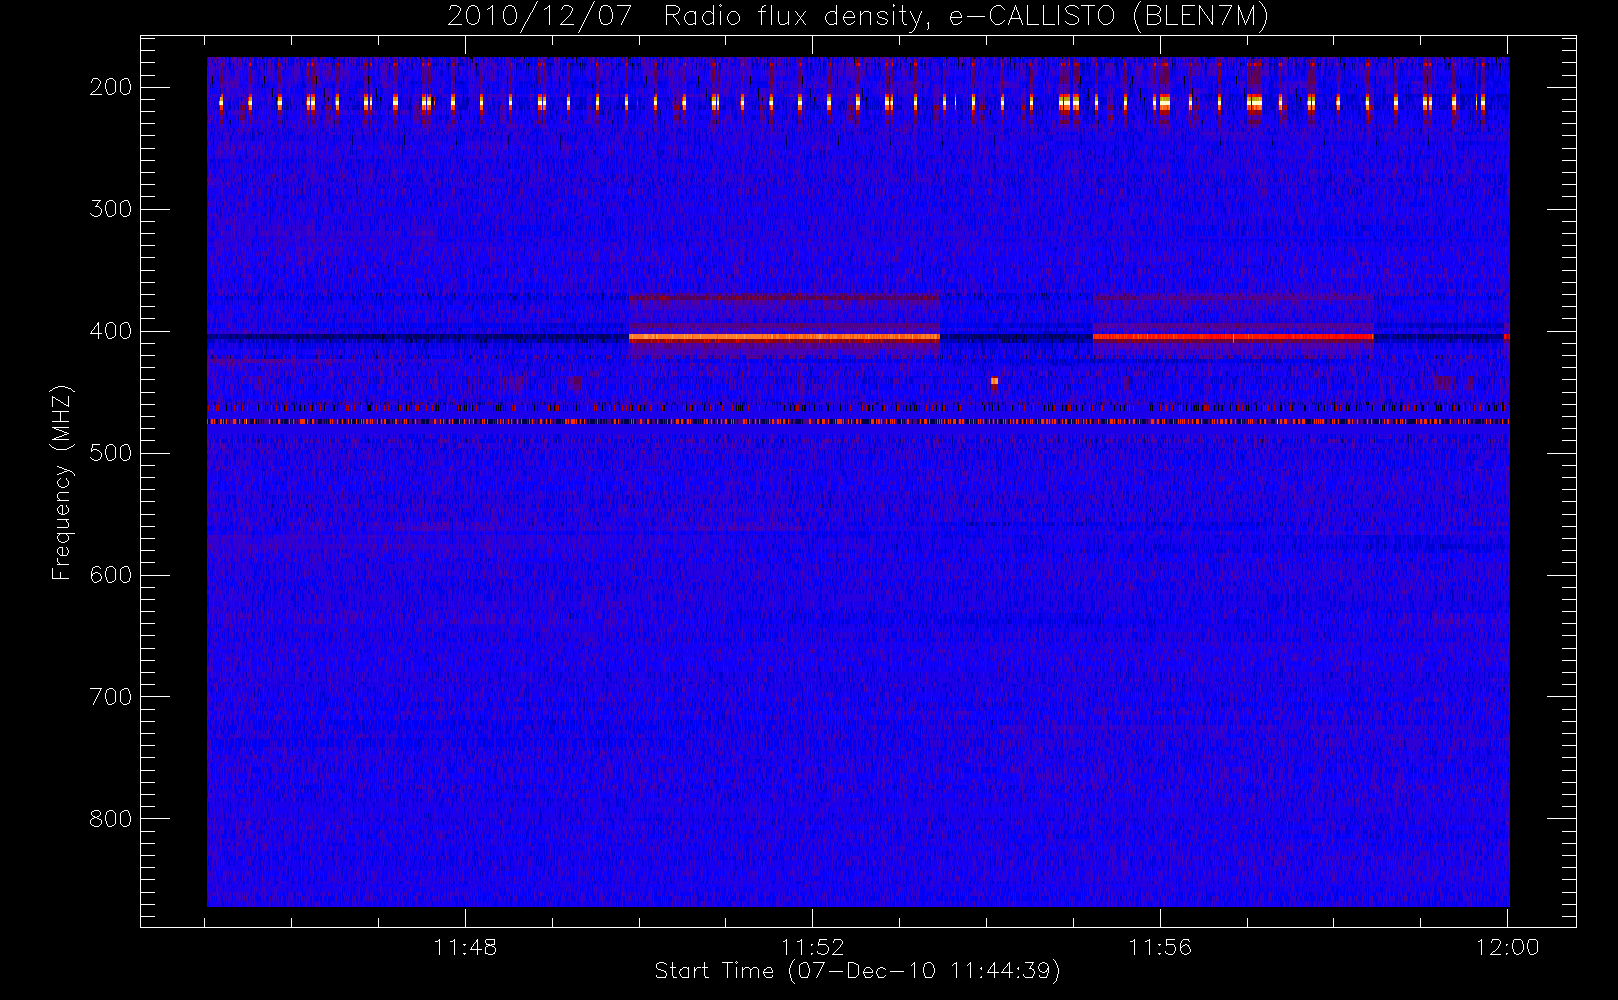Click the 600 frequency tick label
The width and height of the screenshot is (1618, 1000).
click(x=110, y=575)
